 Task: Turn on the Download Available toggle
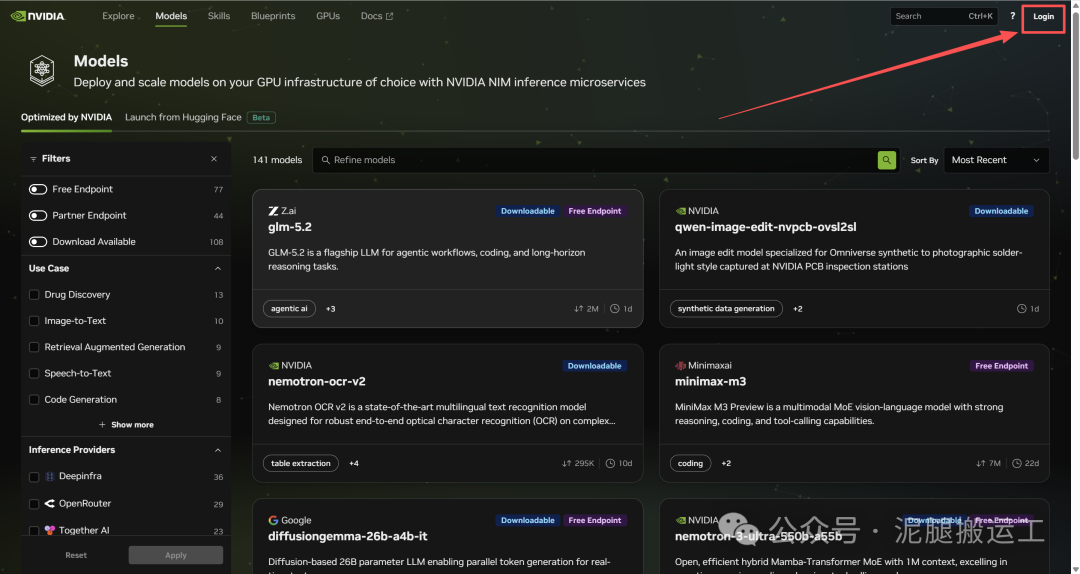pos(38,241)
